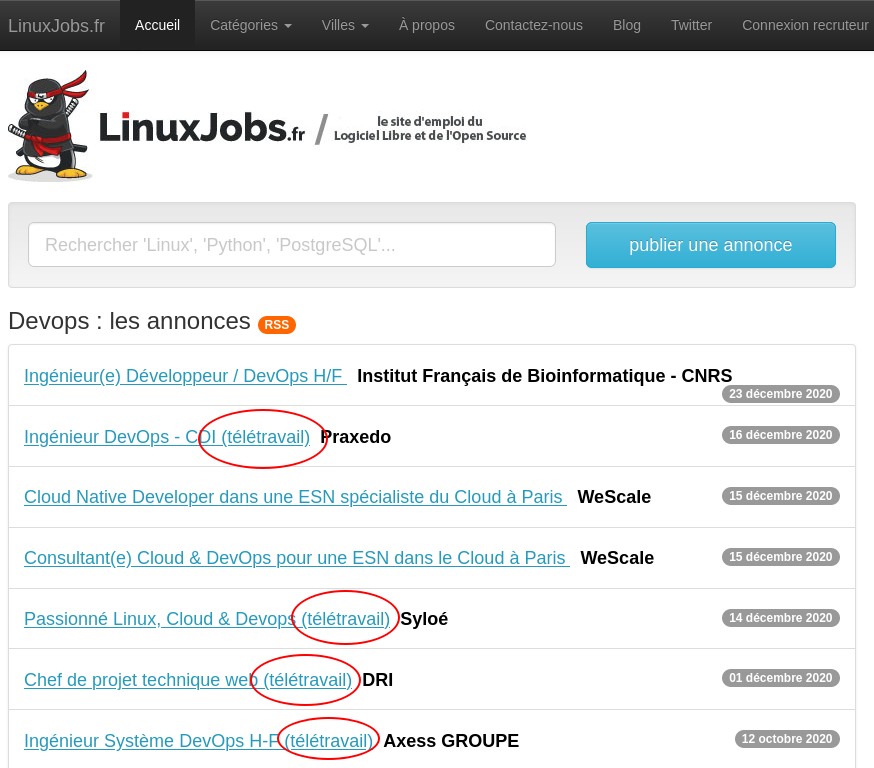The width and height of the screenshot is (874, 768).
Task: Open the Accueil nav tab
Action: [x=157, y=25]
